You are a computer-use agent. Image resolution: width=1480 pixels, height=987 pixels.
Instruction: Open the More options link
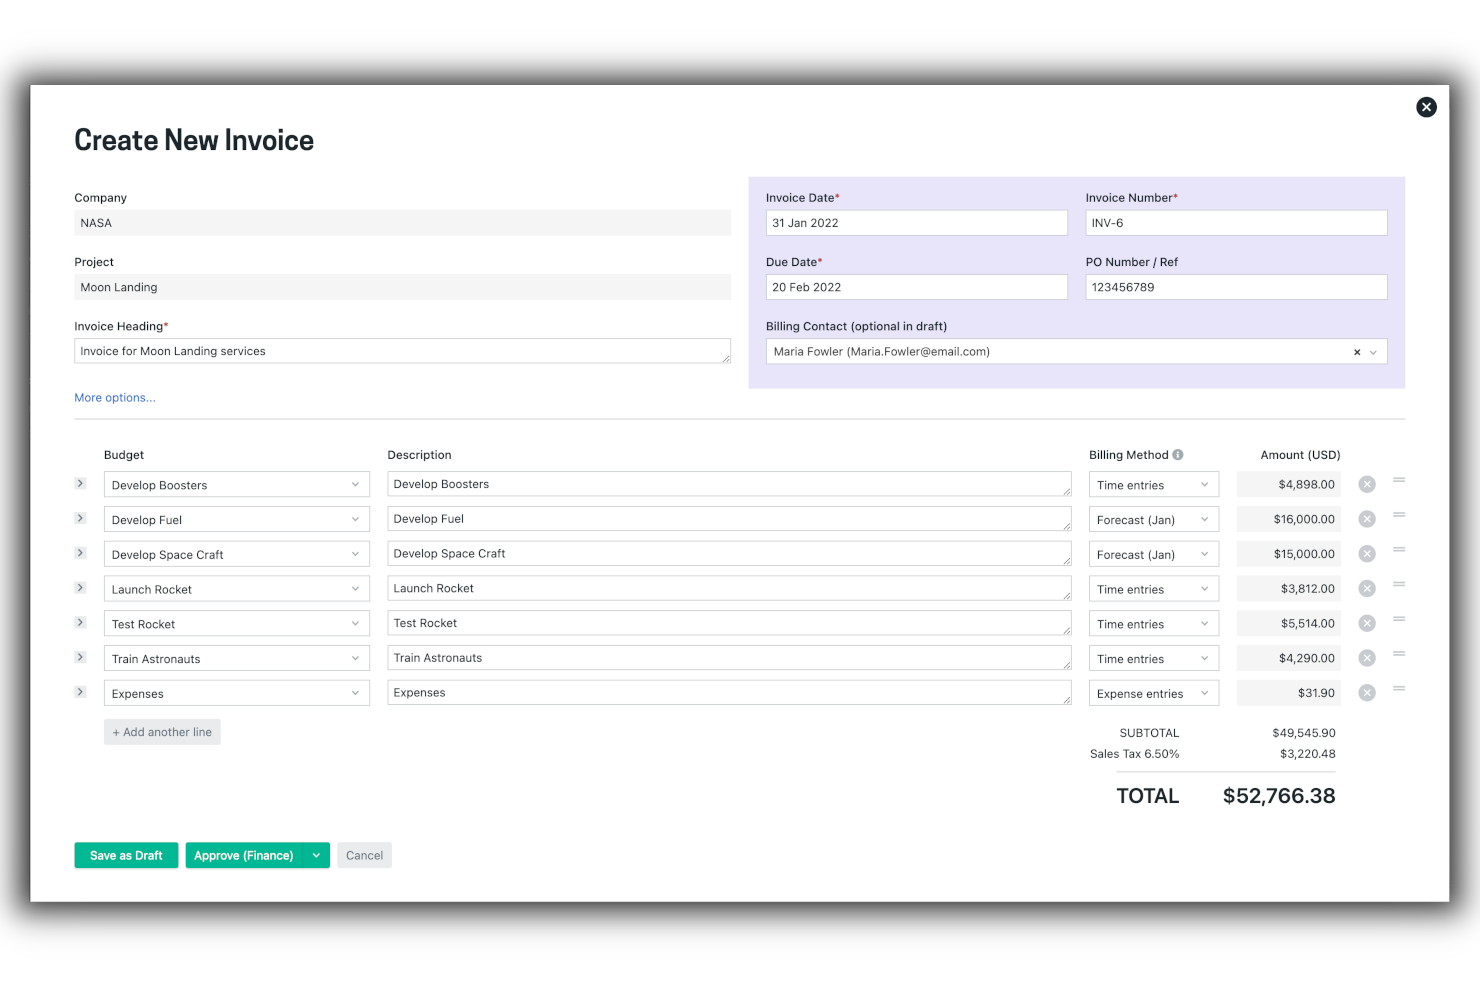(x=115, y=398)
